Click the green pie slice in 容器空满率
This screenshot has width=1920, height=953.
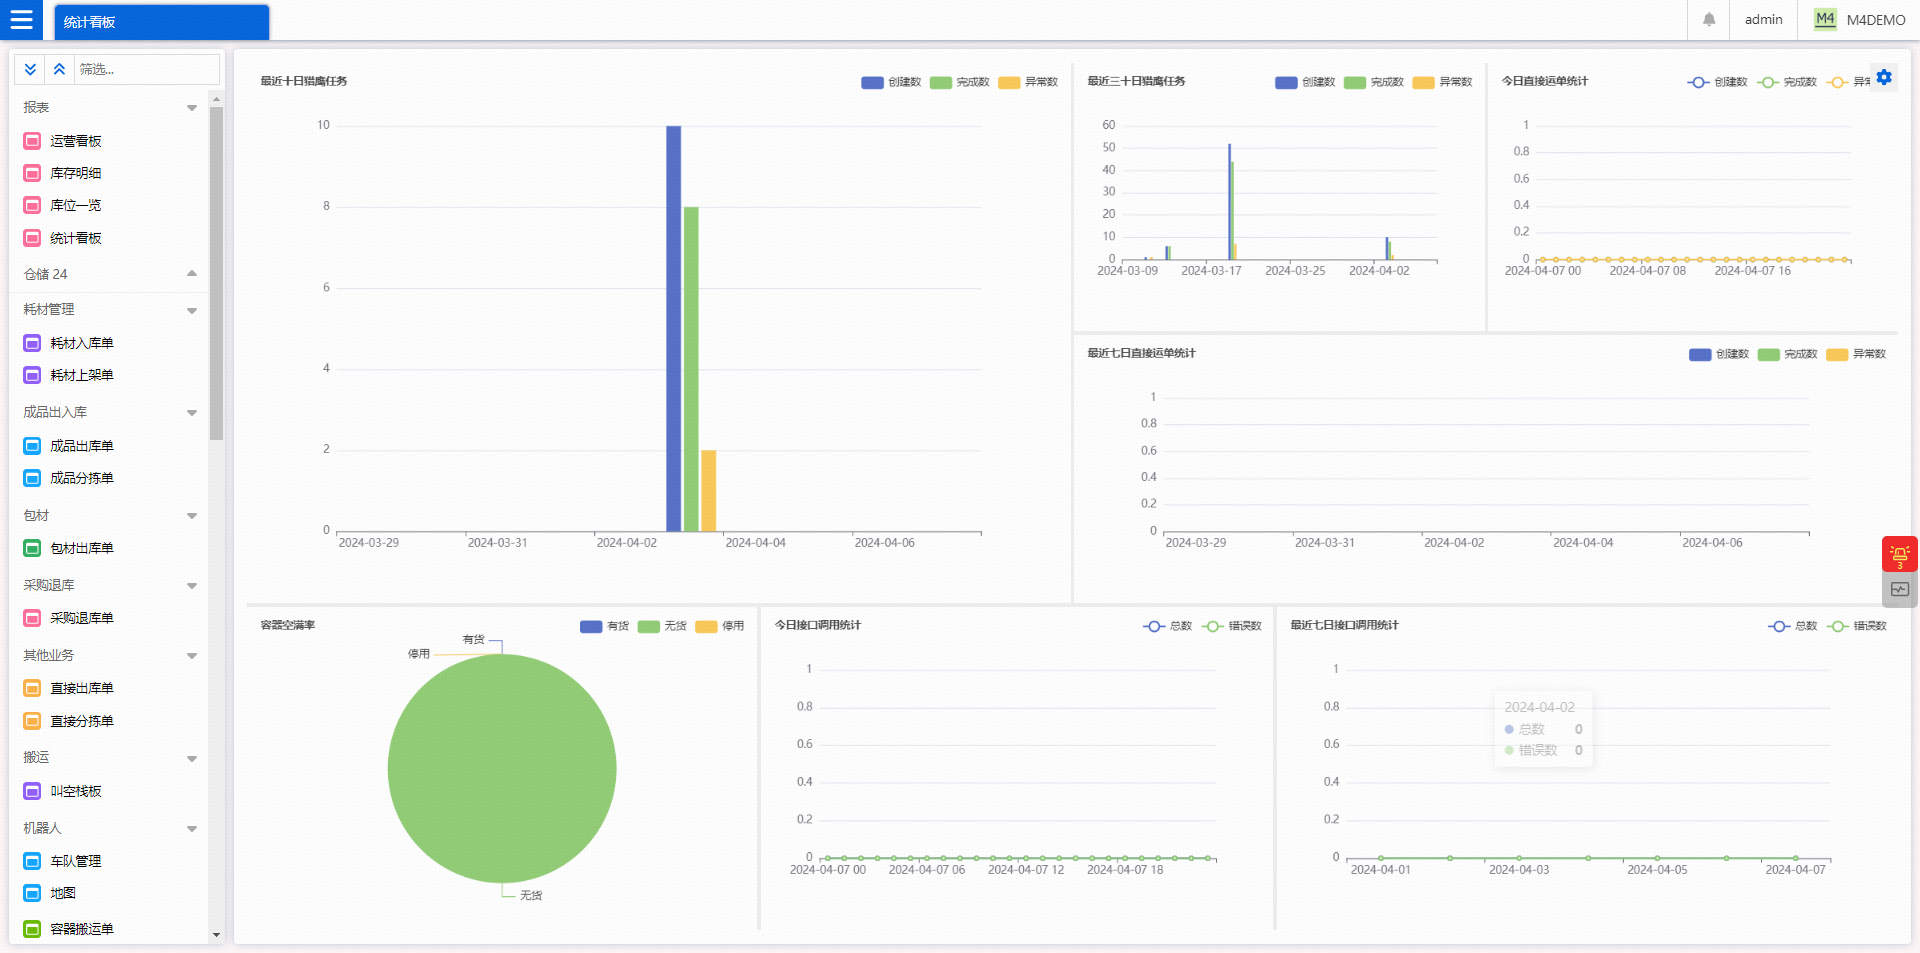coord(502,768)
